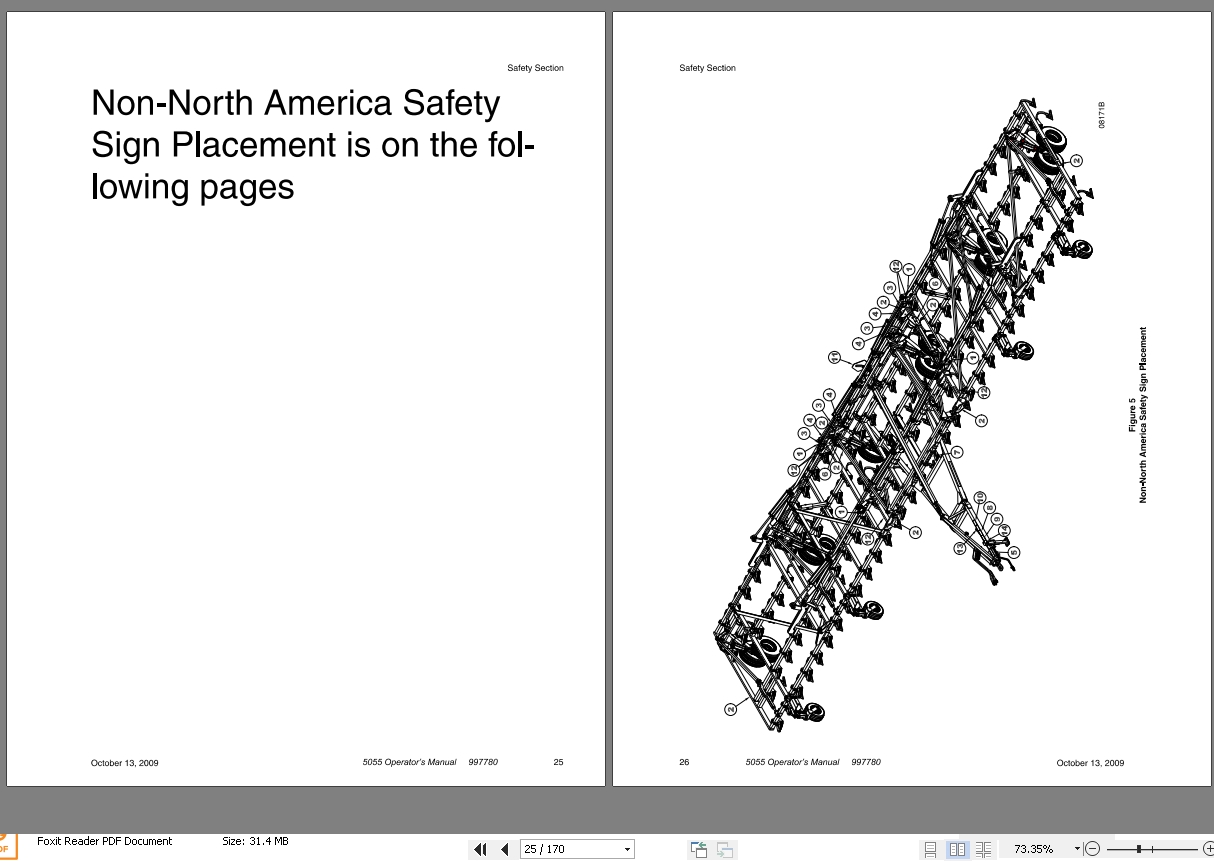Click the next view icon
The height and width of the screenshot is (861, 1214).
[725, 850]
